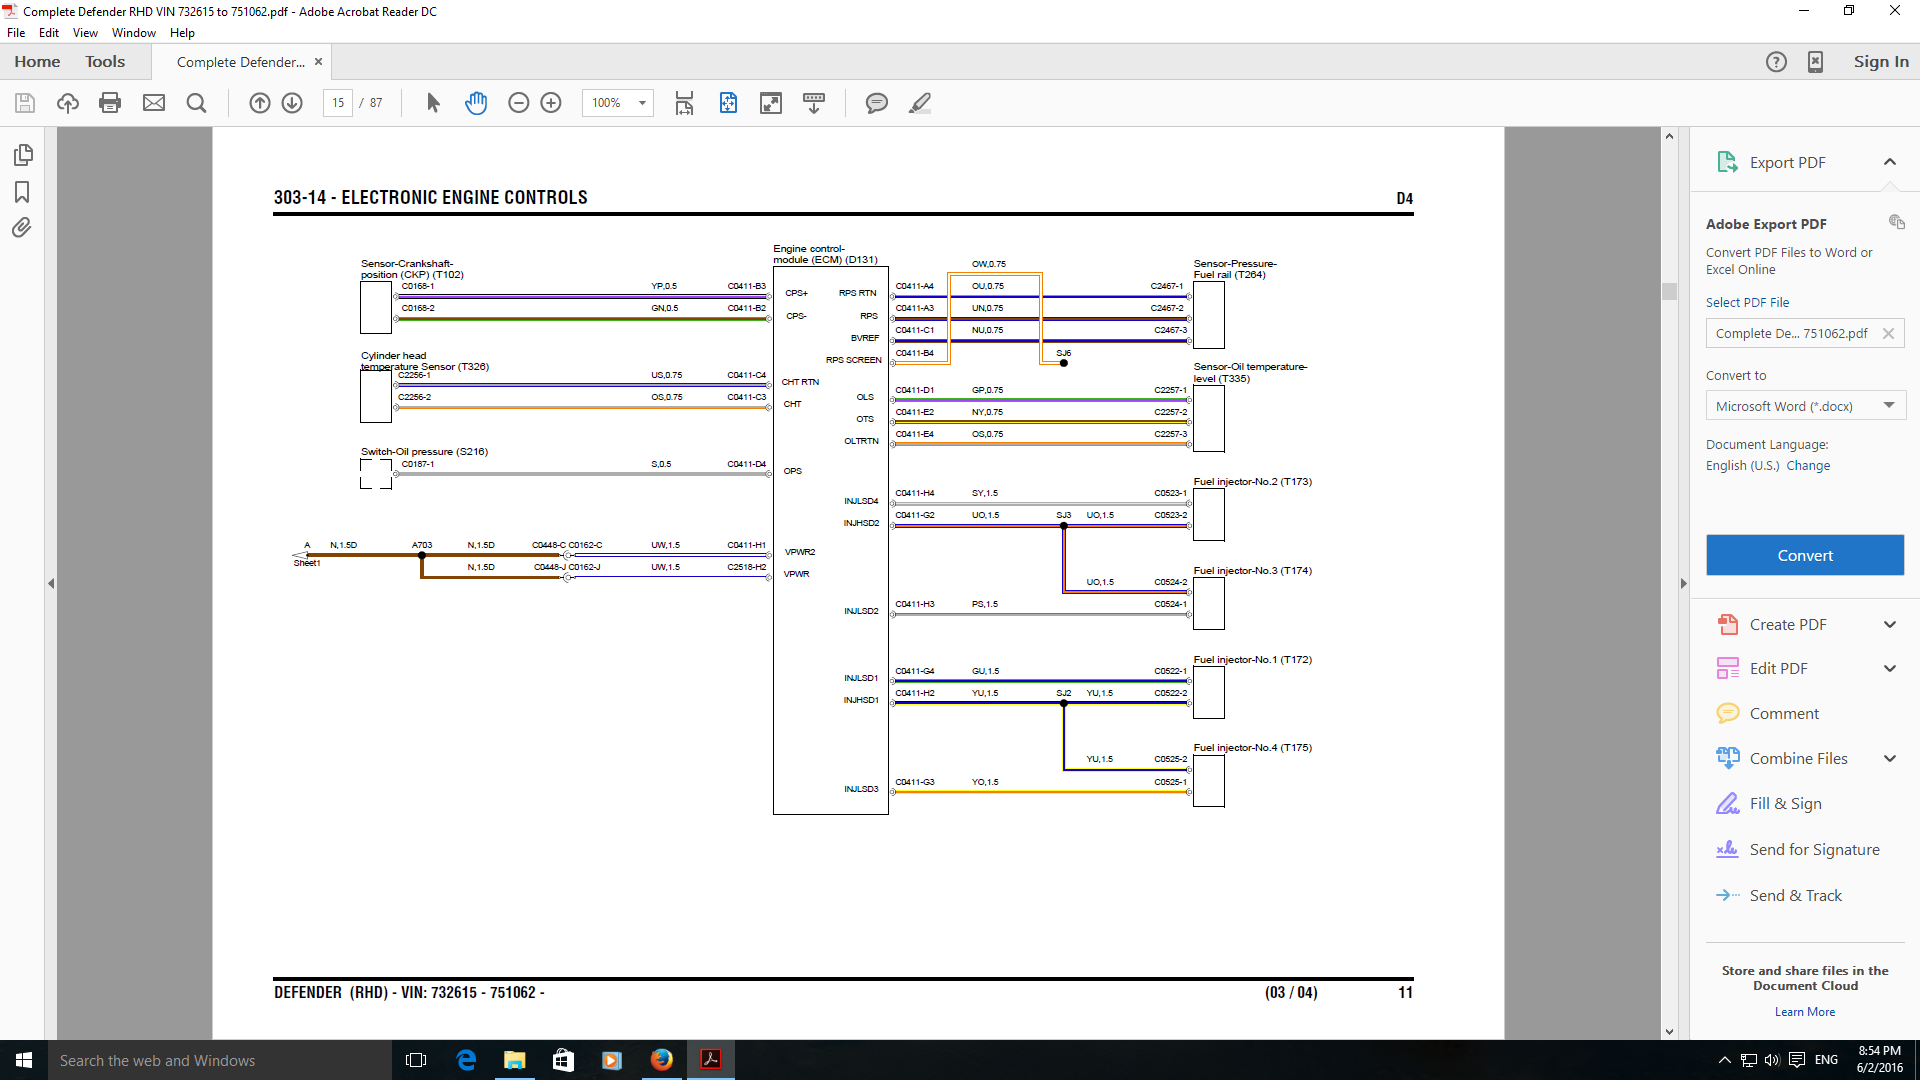
Task: Enter full screen mode icon
Action: (771, 103)
